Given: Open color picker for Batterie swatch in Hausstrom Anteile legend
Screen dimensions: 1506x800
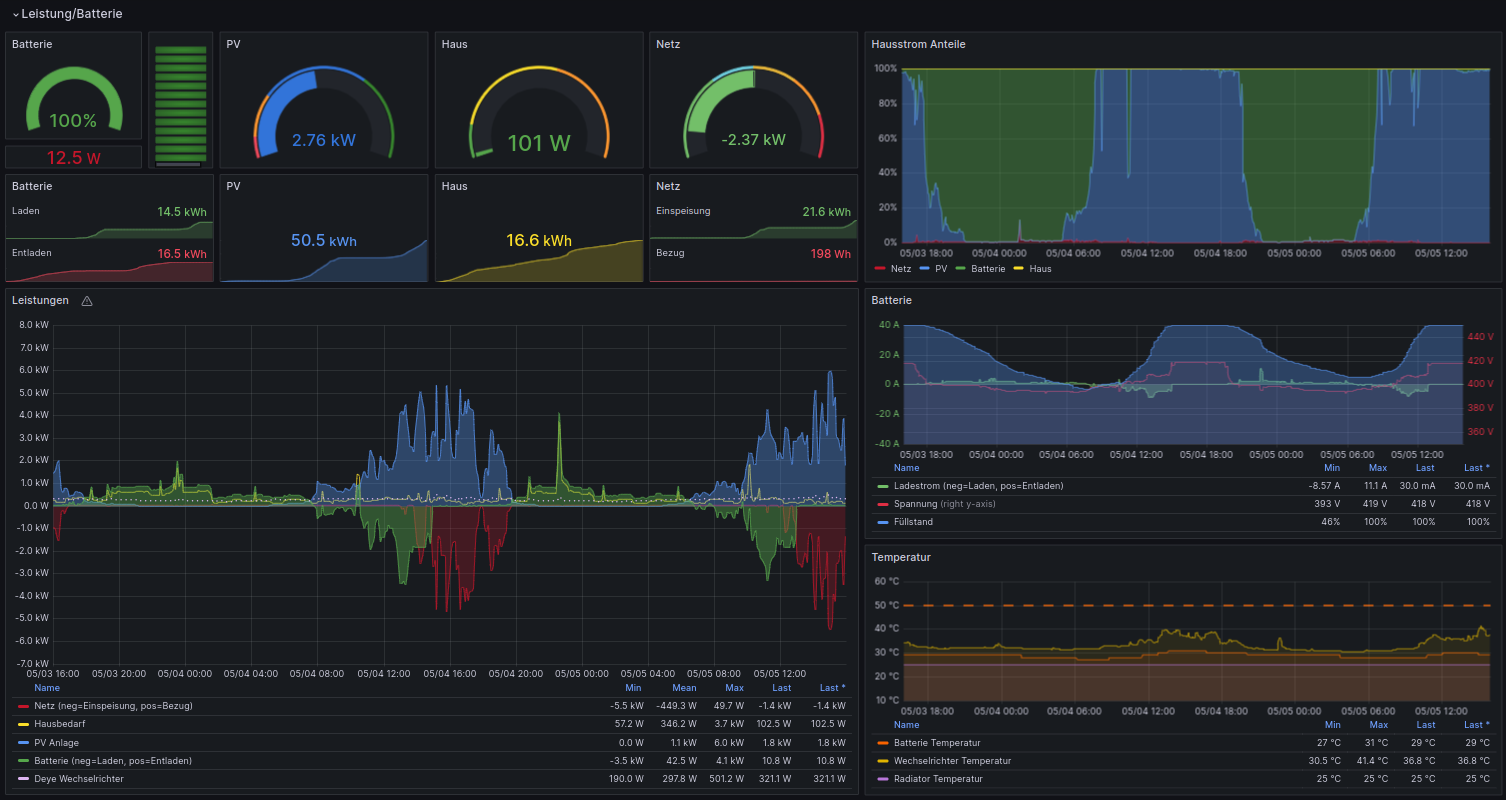Looking at the screenshot, I should coord(962,268).
